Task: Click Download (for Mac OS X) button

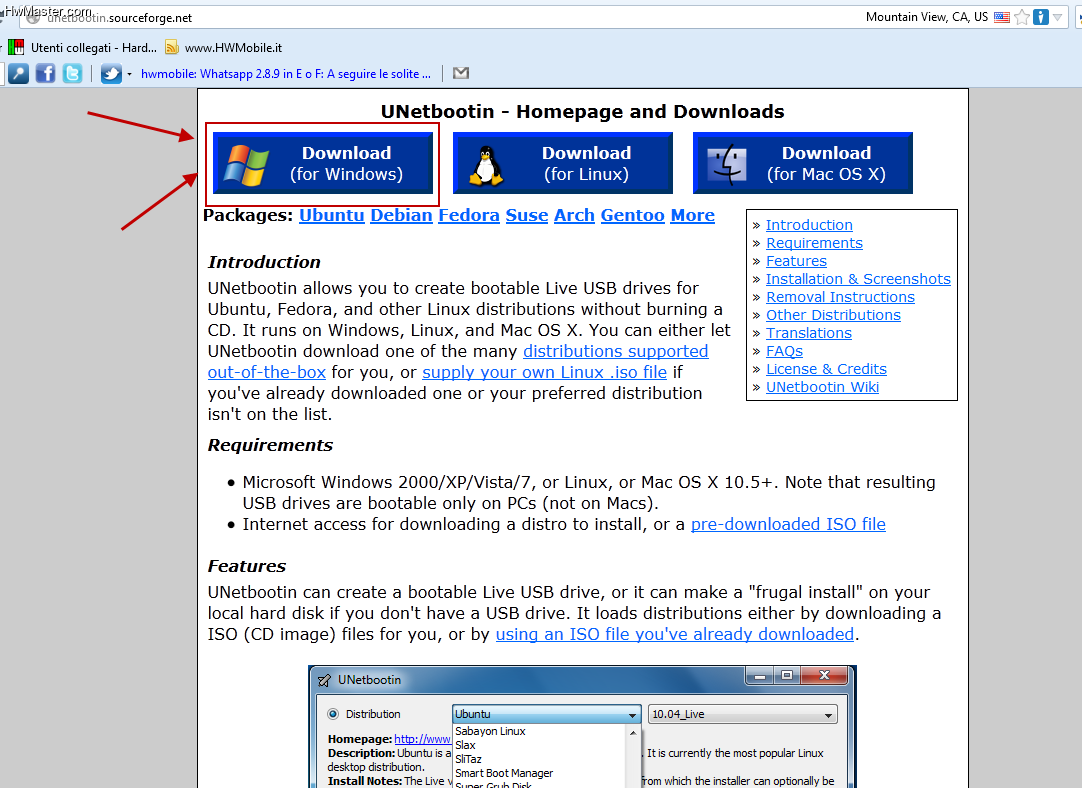Action: [x=803, y=163]
